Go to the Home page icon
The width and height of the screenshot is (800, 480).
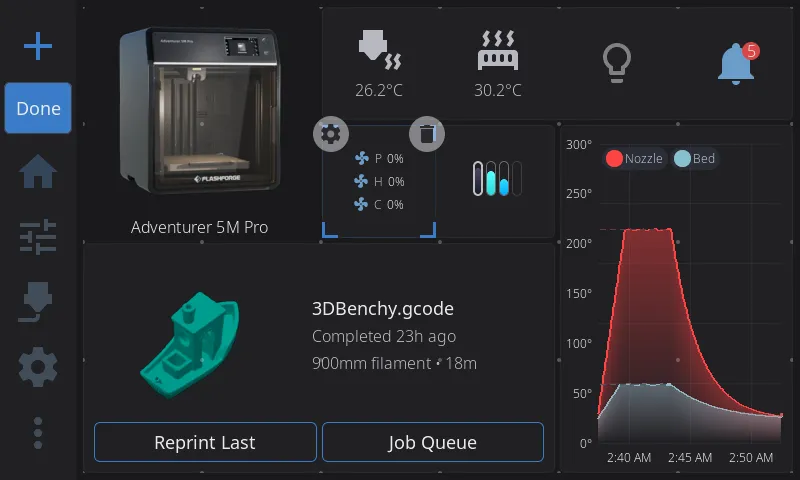38,171
